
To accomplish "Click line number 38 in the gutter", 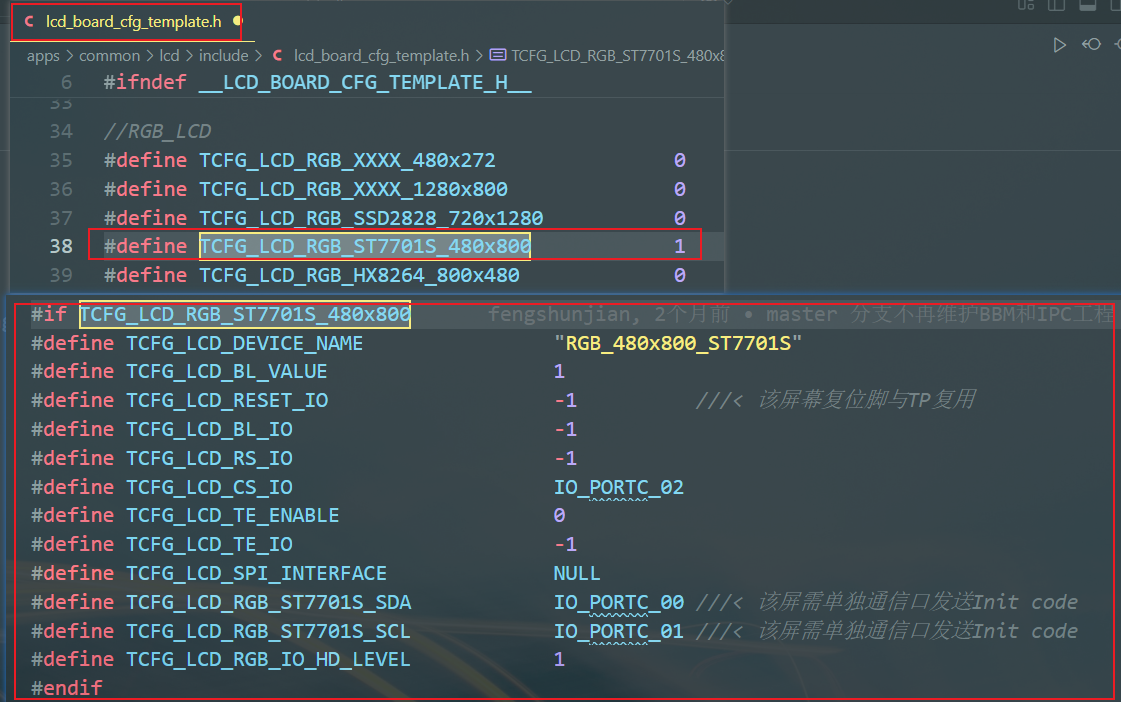I will click(61, 247).
